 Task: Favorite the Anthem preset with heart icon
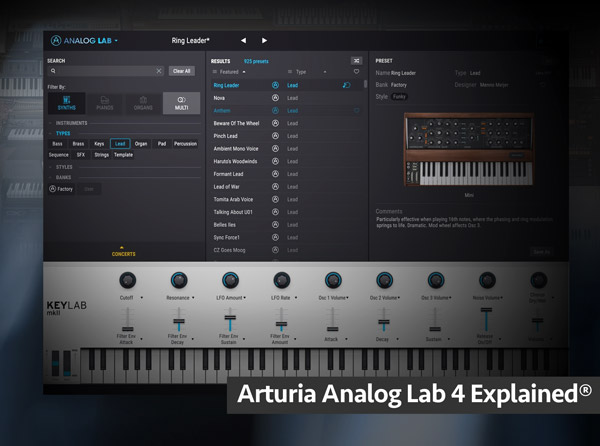pyautogui.click(x=356, y=111)
